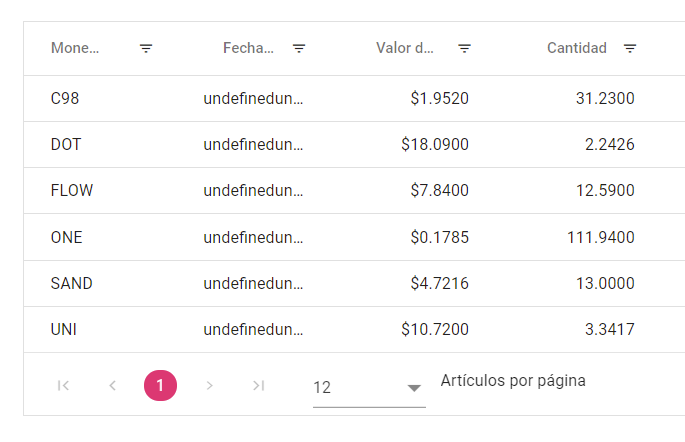Click the C98 row cell
Screen dimensions: 685x442
65,98
